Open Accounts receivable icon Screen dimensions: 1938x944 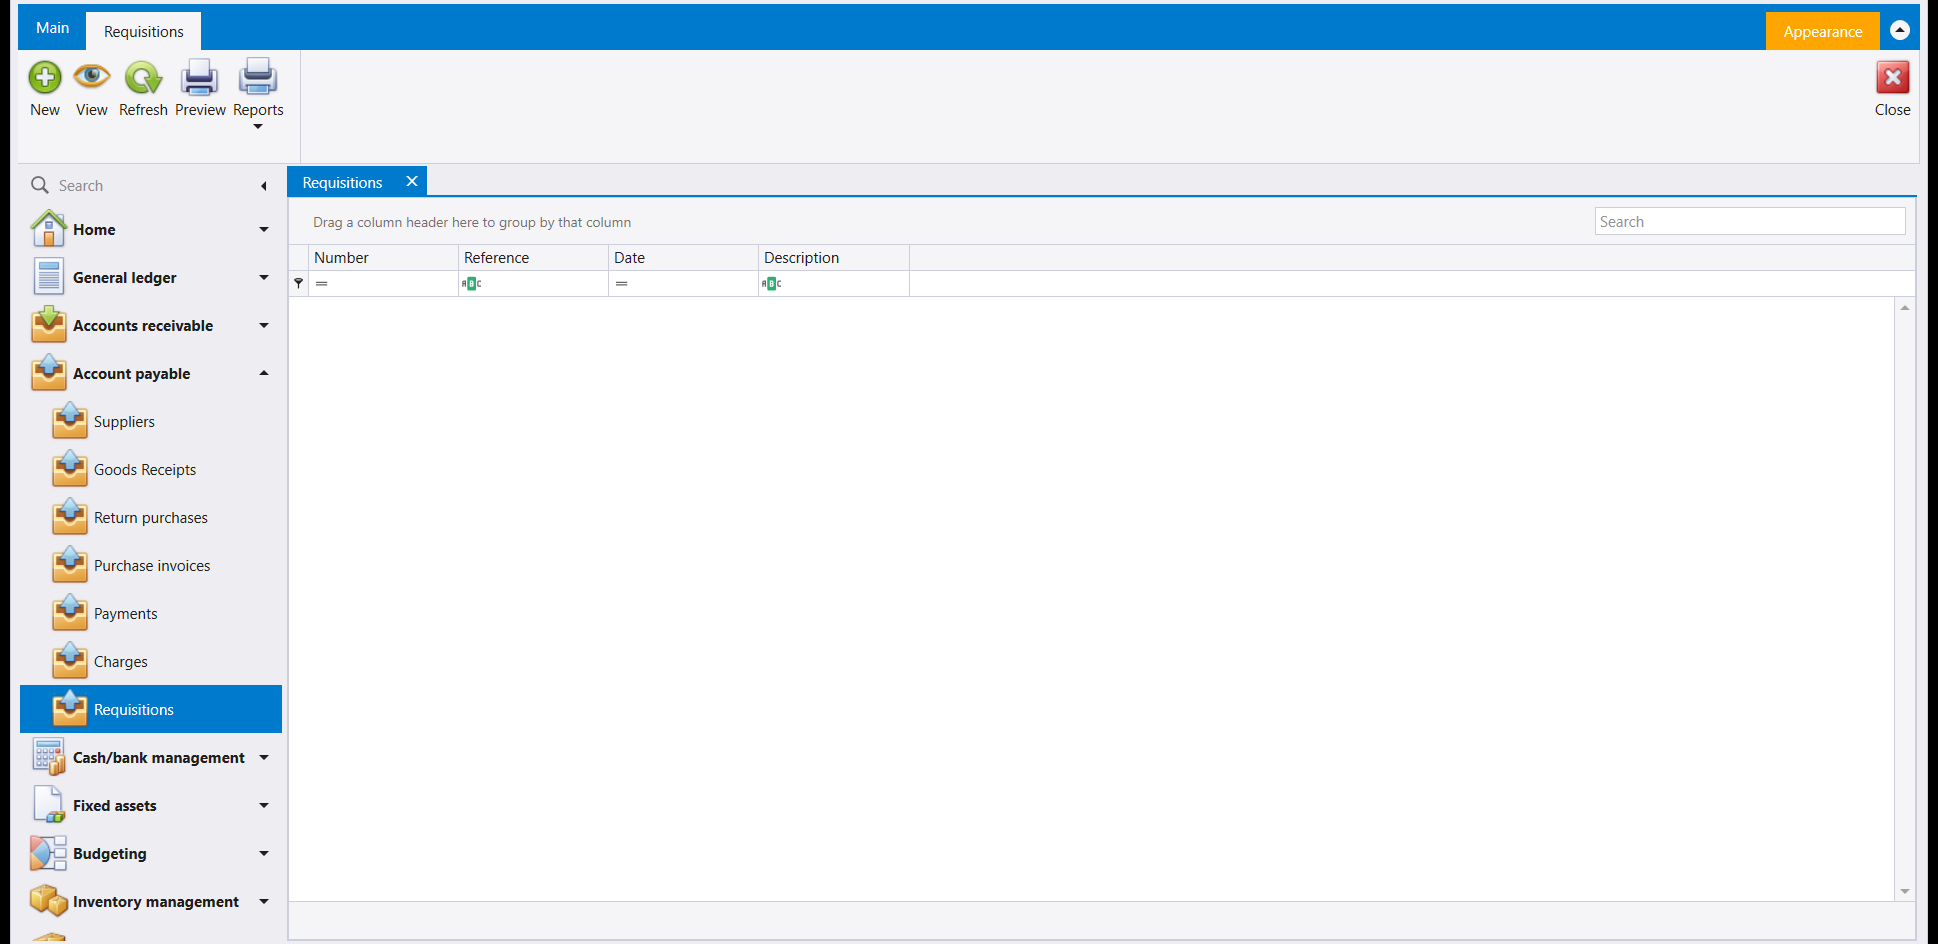[x=48, y=325]
